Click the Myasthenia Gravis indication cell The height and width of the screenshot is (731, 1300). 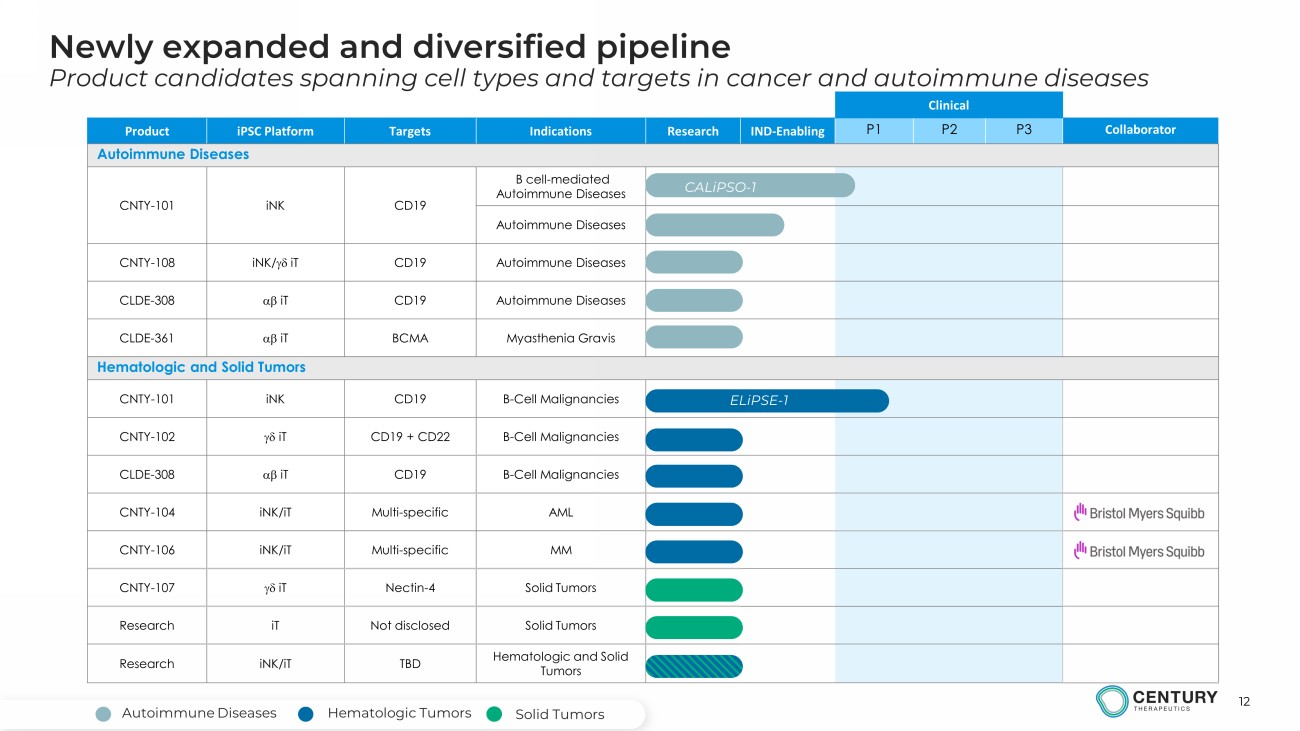click(561, 338)
